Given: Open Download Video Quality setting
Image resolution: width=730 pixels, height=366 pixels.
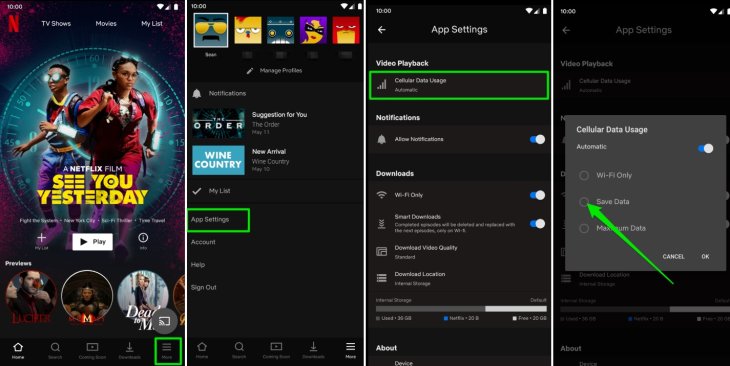Looking at the screenshot, I should [459, 252].
